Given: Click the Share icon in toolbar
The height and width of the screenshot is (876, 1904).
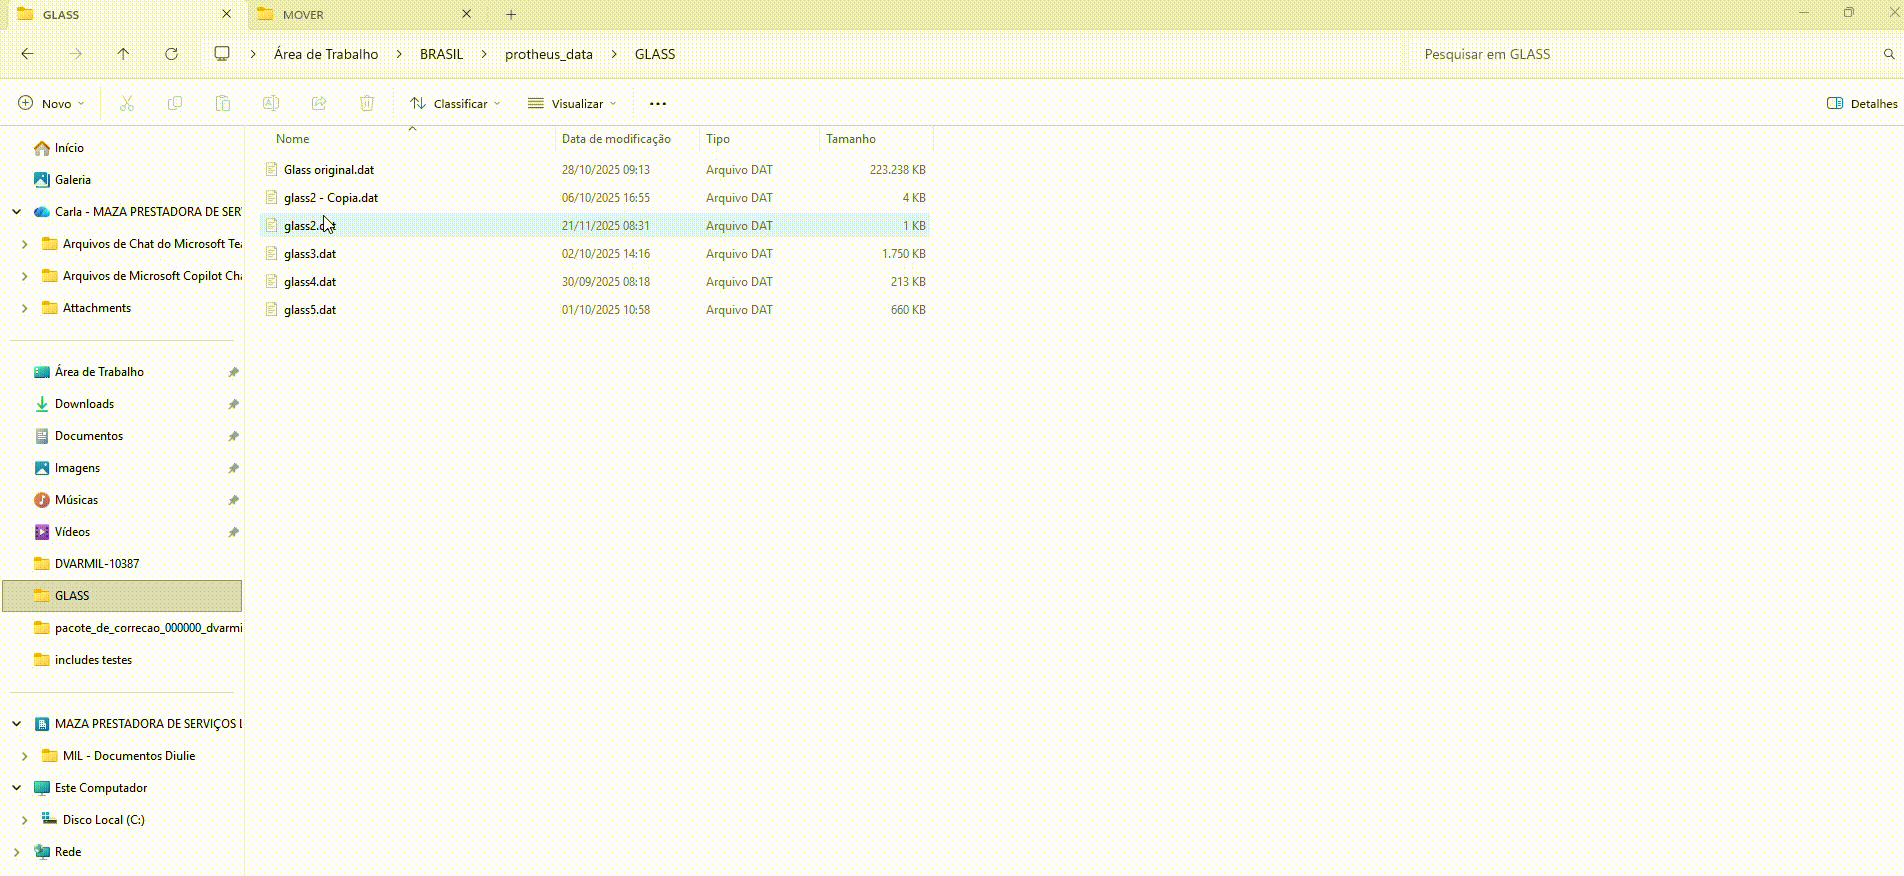Looking at the screenshot, I should tap(319, 103).
